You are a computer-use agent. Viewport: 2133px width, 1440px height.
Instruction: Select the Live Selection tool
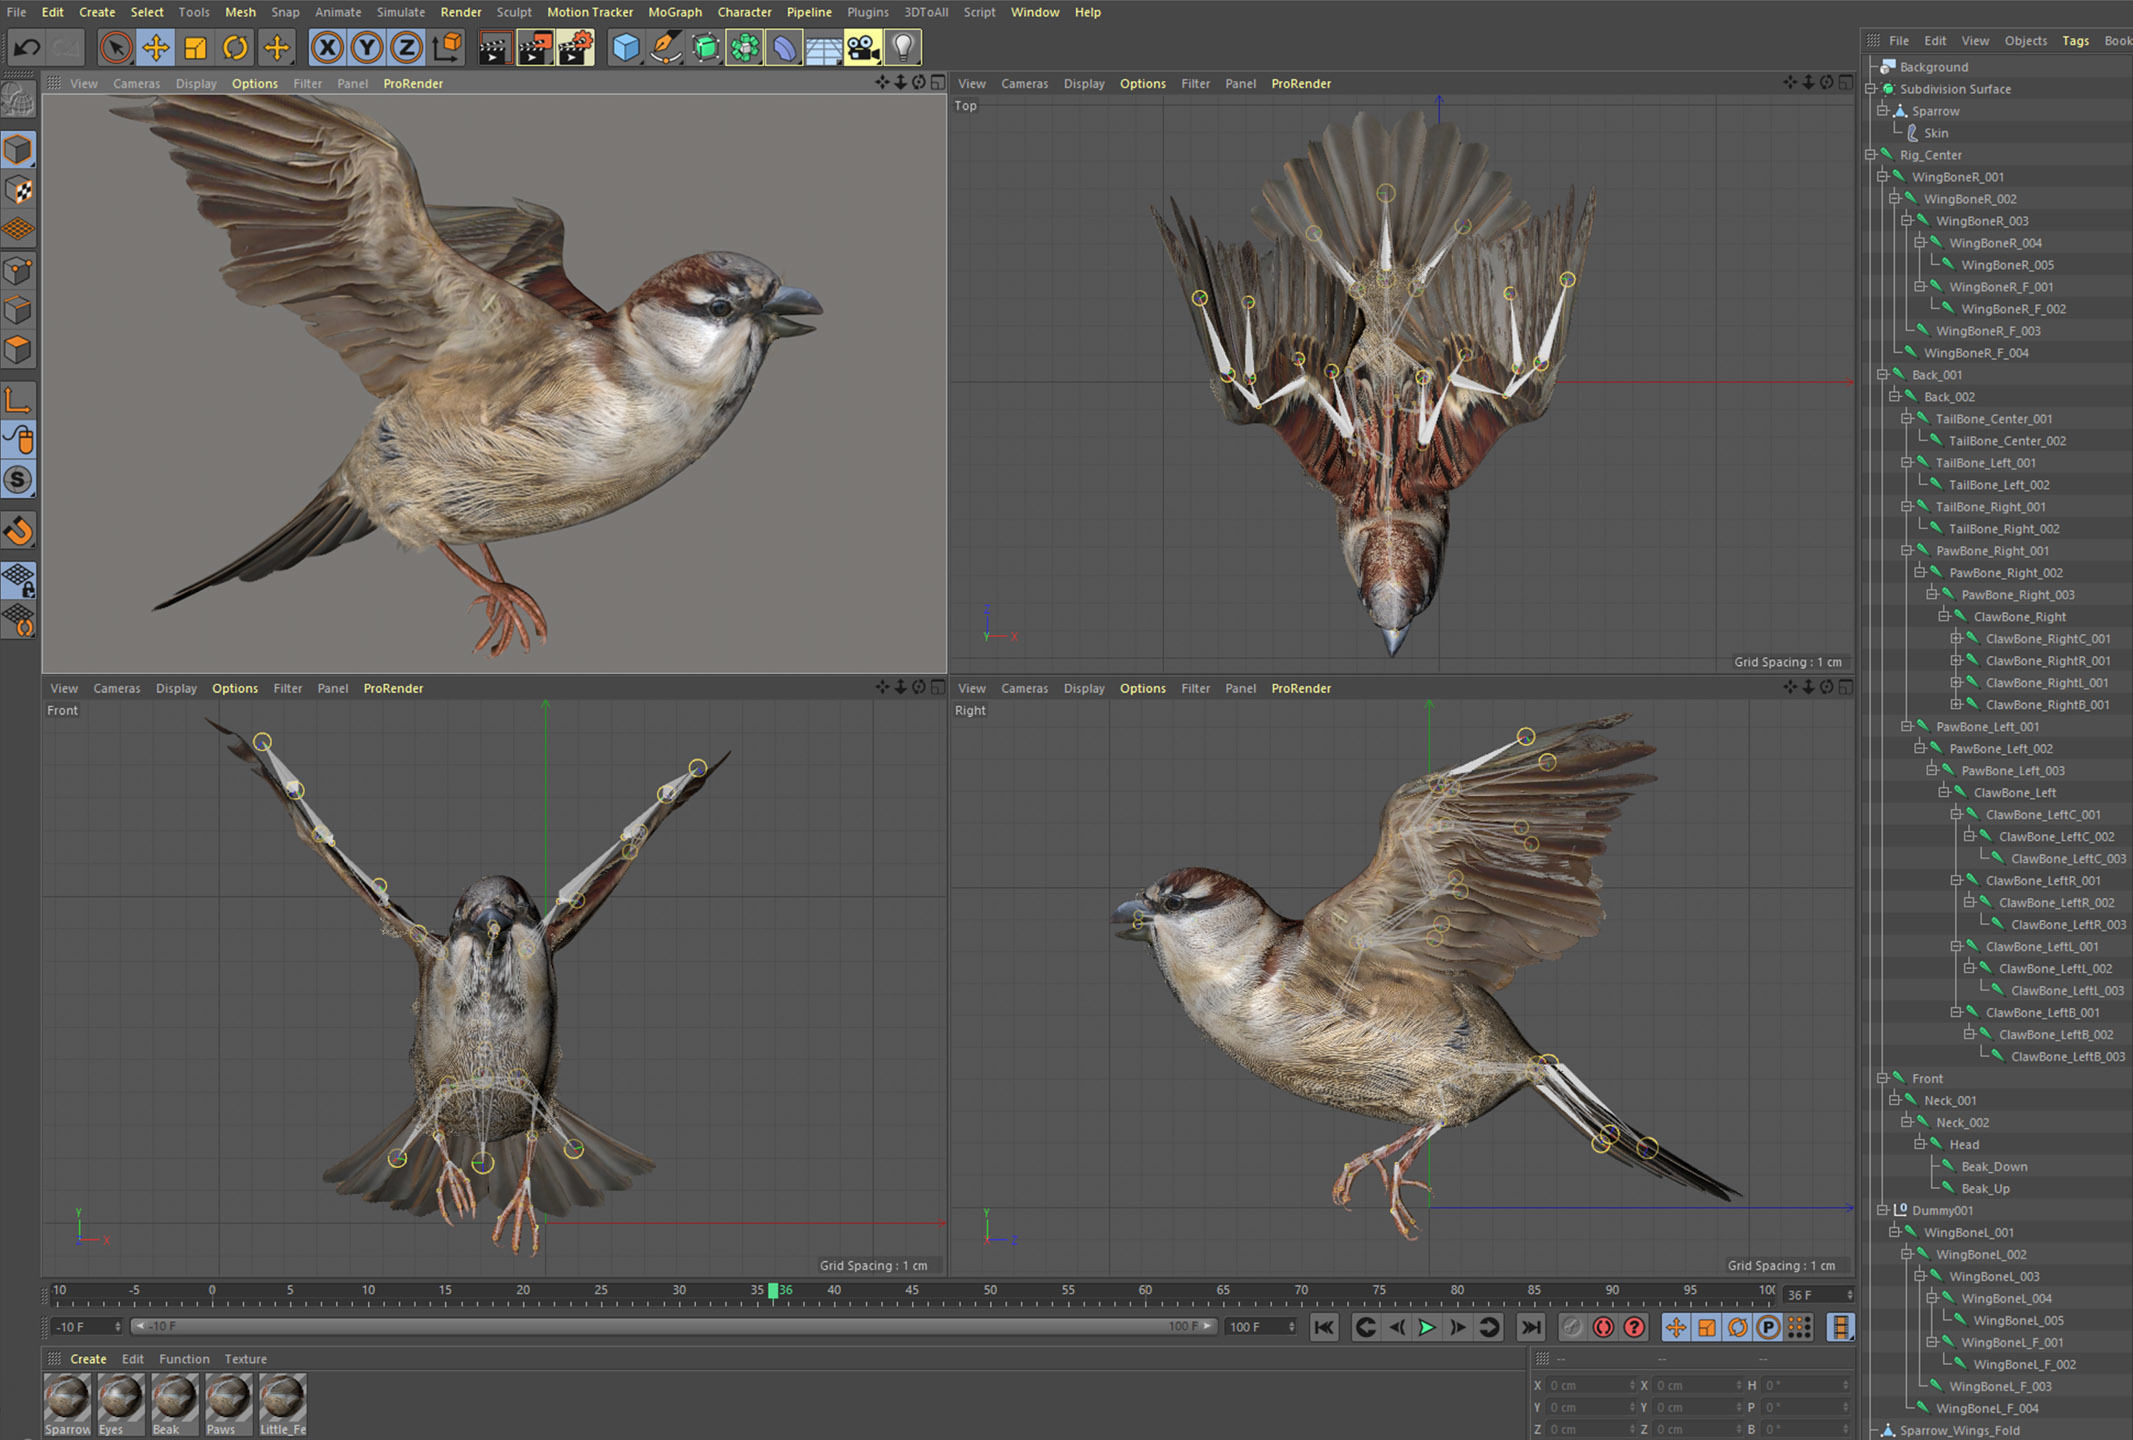pos(116,47)
